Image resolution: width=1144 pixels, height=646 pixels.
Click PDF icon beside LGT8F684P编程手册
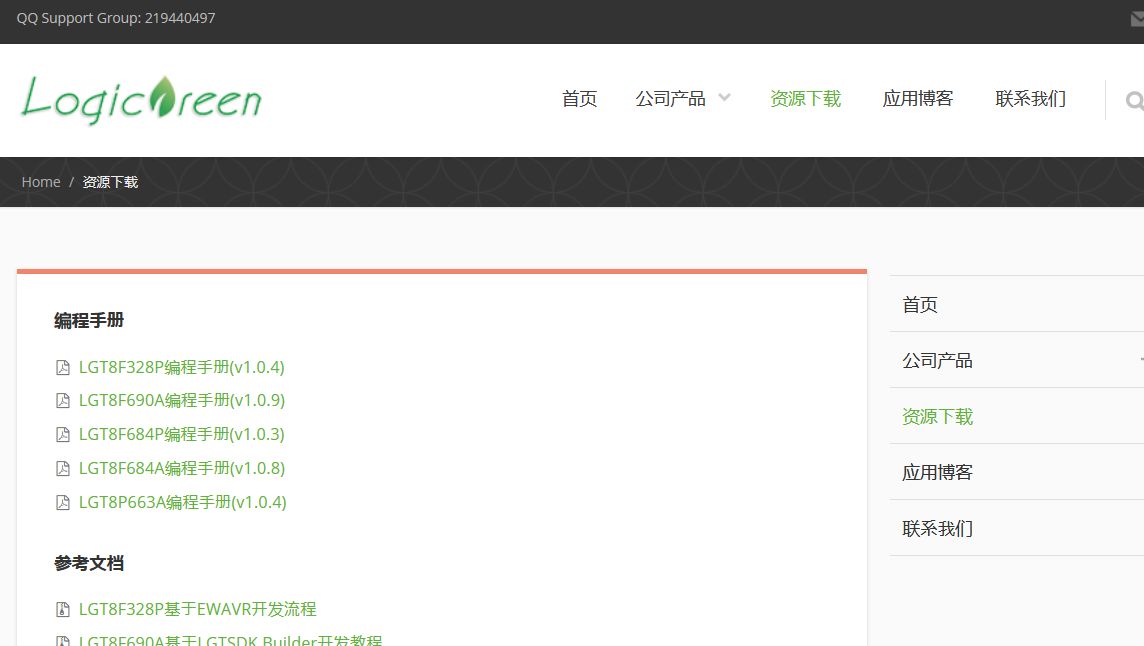[63, 435]
